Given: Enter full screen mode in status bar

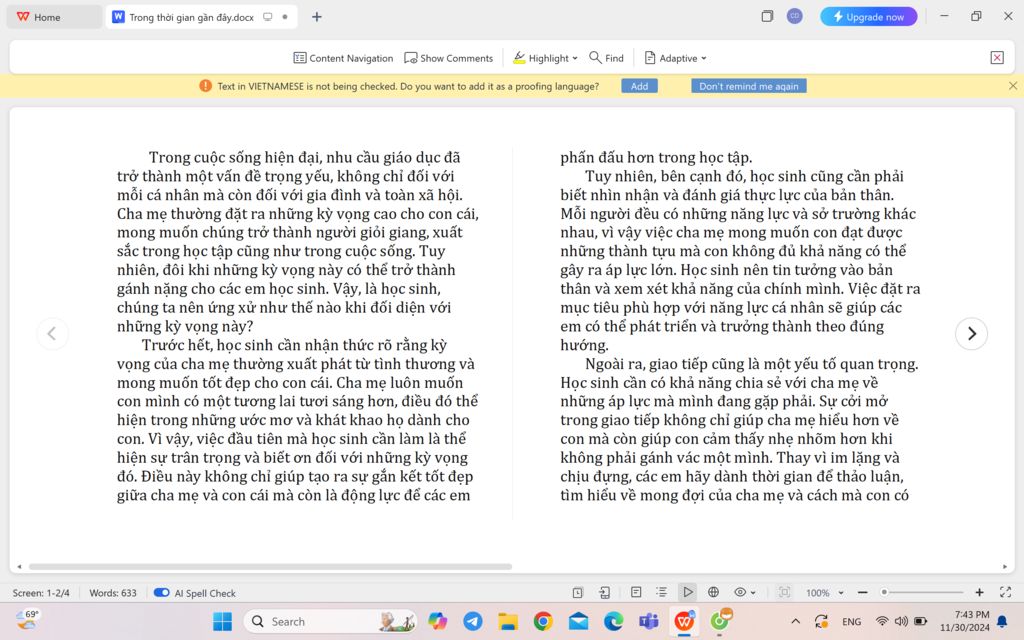Looking at the screenshot, I should (x=1006, y=593).
